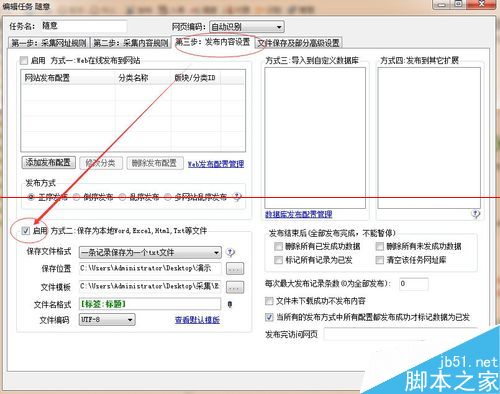Open help icon below method four list
Image resolution: width=500 pixels, height=394 pixels.
pos(476,214)
